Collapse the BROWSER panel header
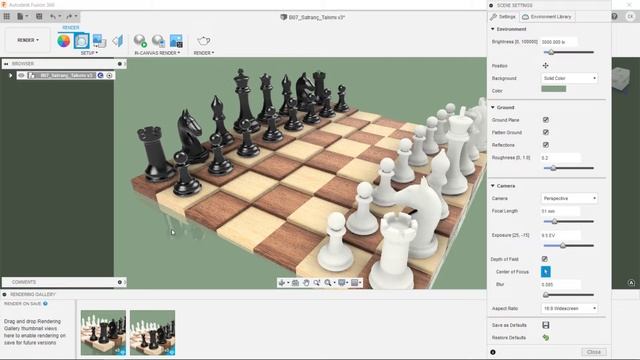The width and height of the screenshot is (640, 360). (6, 64)
